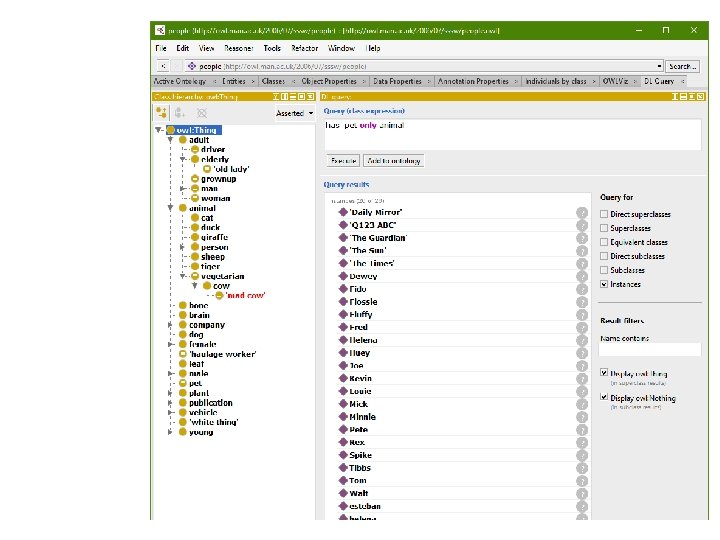Click into the query class expression box

pos(512,135)
